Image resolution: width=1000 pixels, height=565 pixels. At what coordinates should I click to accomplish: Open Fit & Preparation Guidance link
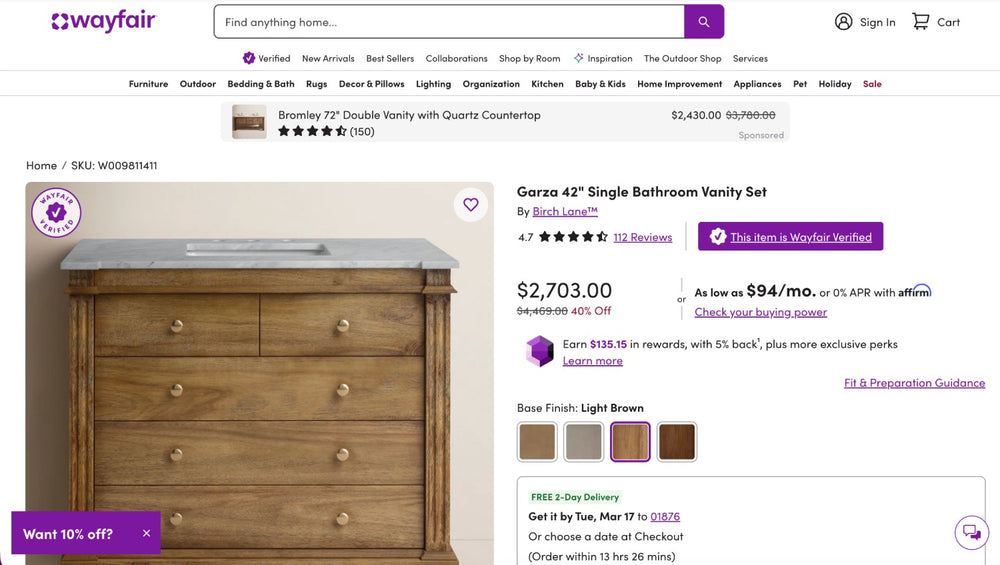coord(914,383)
